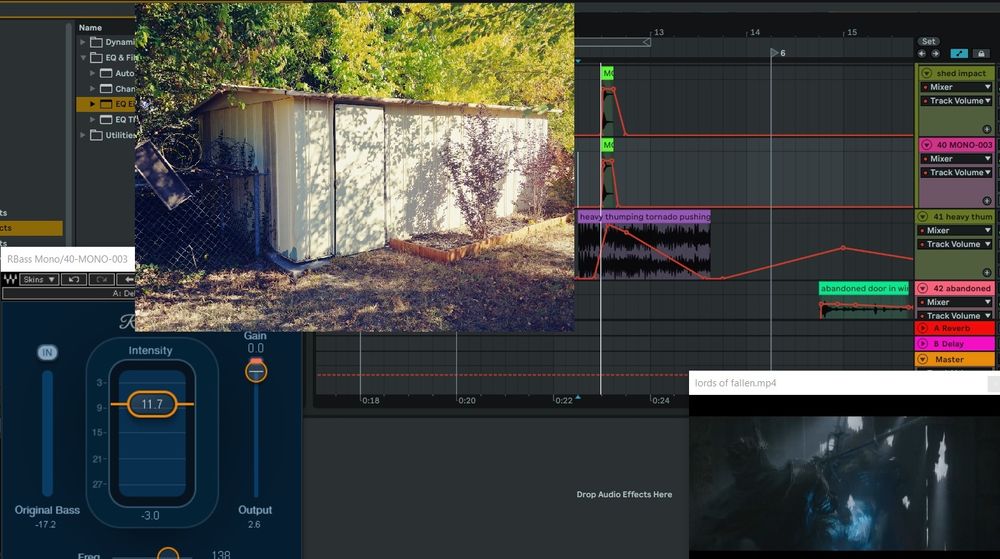Image resolution: width=1000 pixels, height=559 pixels.
Task: Click bar 13 on the beat ruler
Action: pos(659,32)
